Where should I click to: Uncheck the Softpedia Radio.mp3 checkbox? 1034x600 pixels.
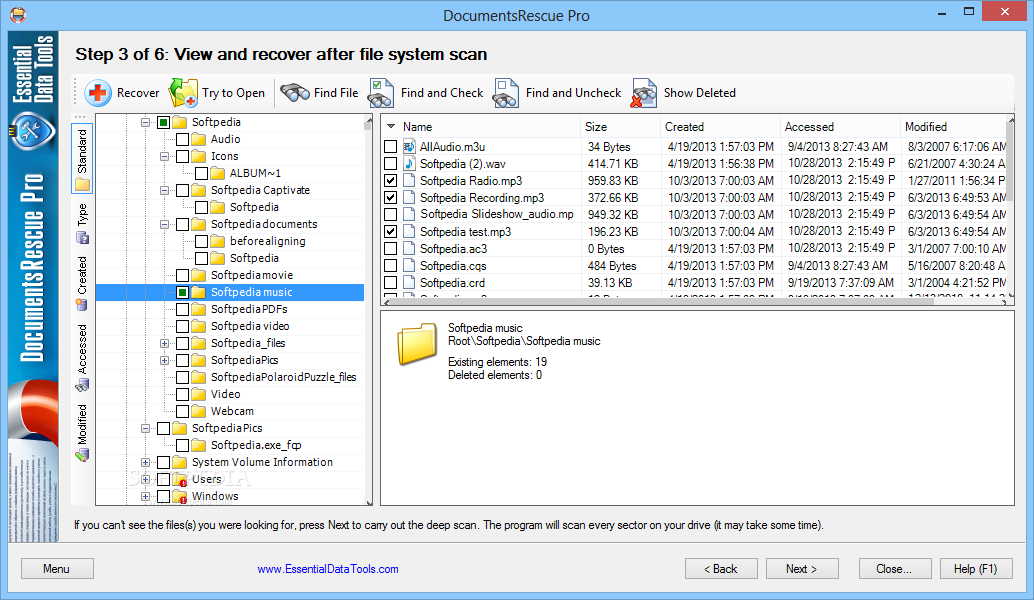tap(390, 181)
